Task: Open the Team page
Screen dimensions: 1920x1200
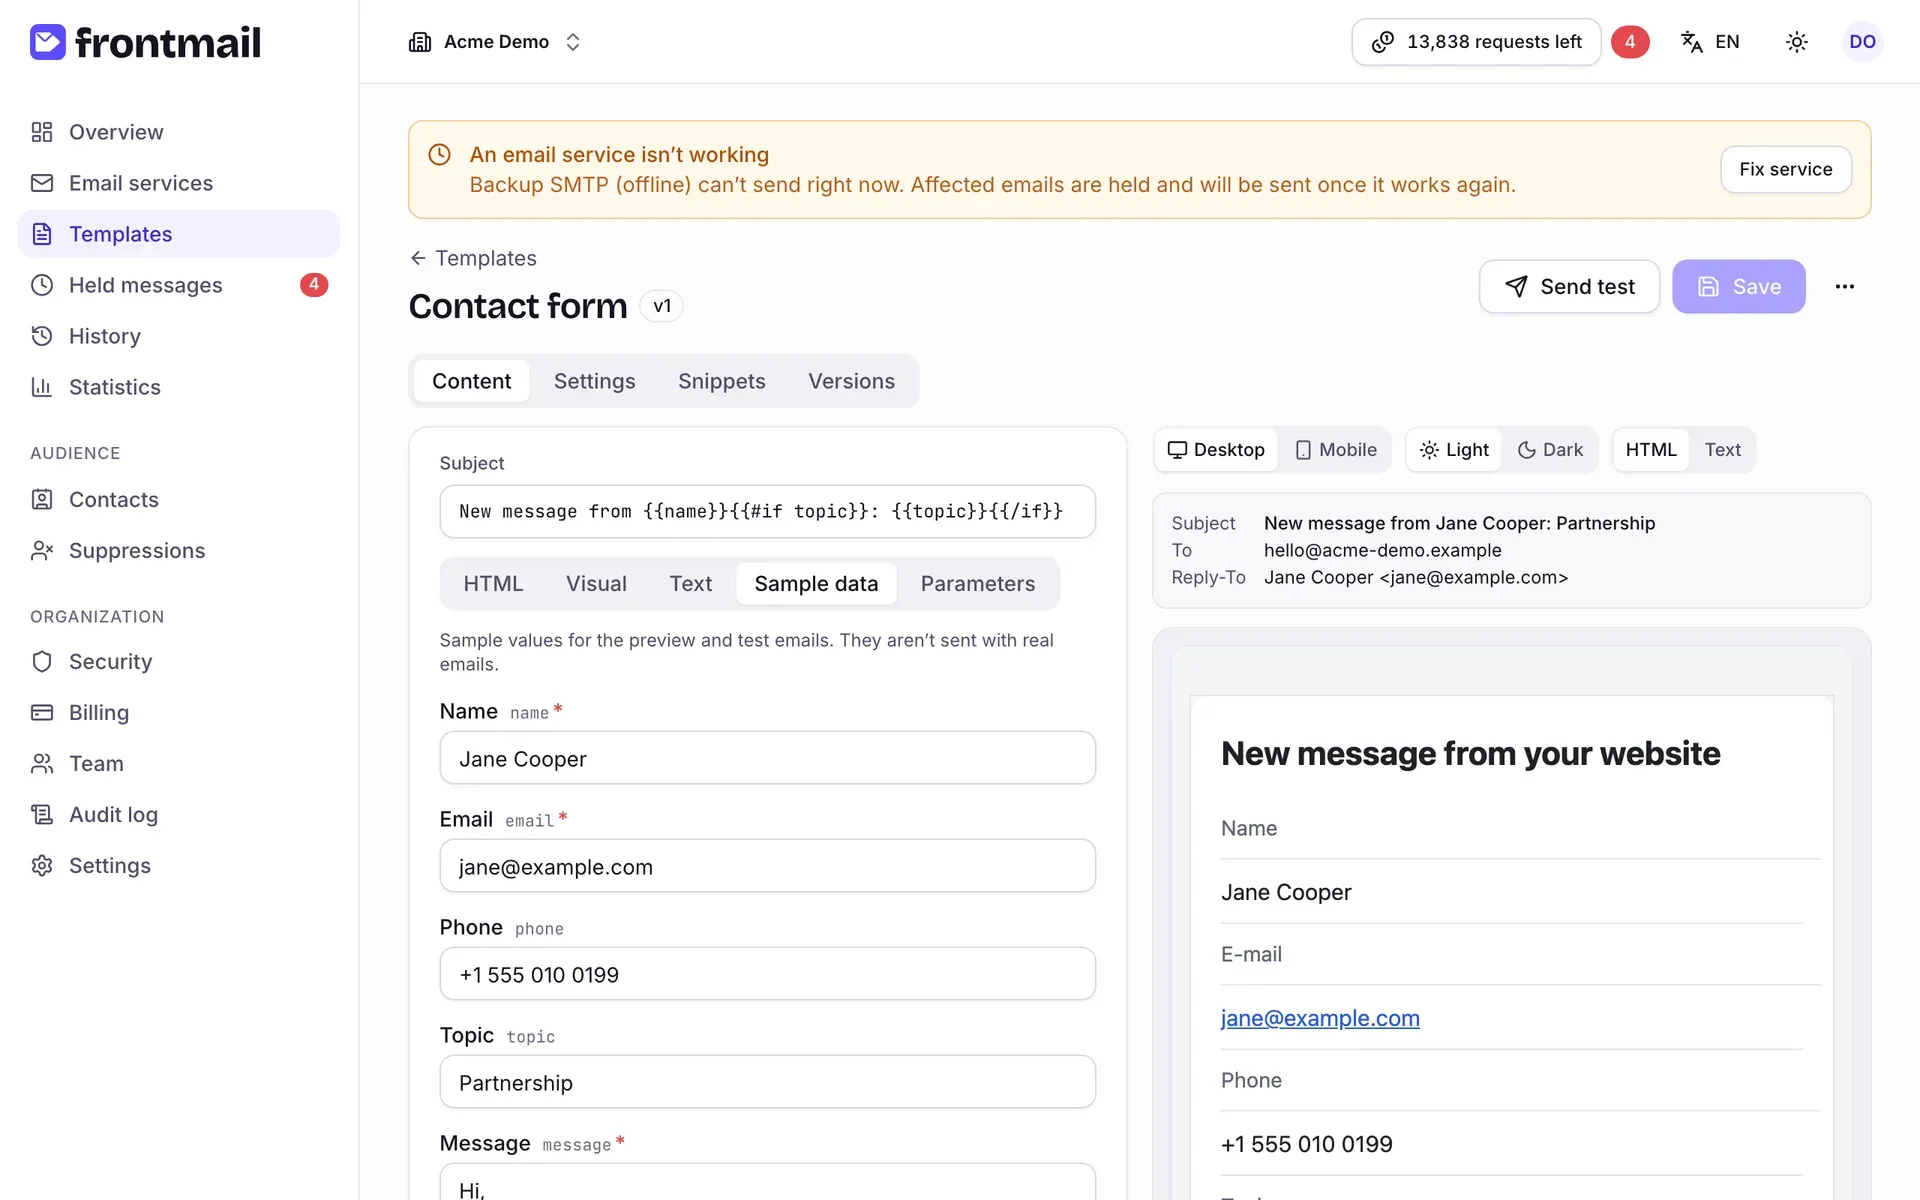Action: point(179,763)
